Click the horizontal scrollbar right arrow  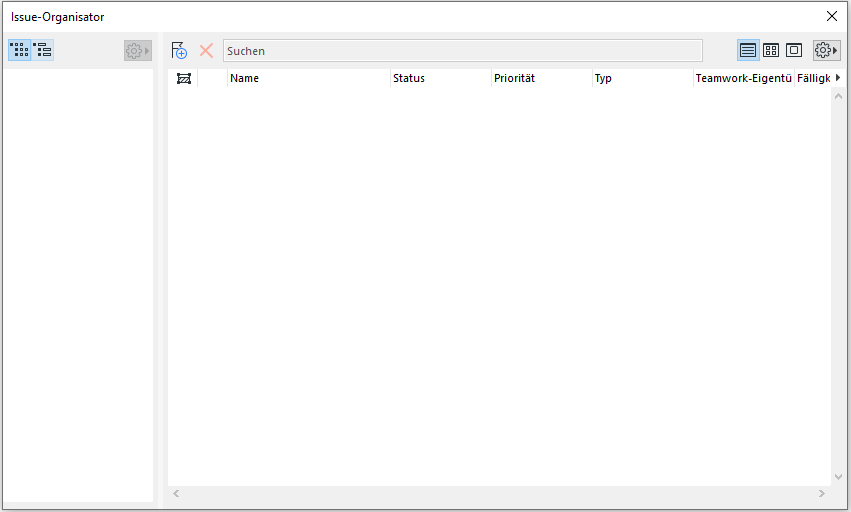[x=822, y=493]
